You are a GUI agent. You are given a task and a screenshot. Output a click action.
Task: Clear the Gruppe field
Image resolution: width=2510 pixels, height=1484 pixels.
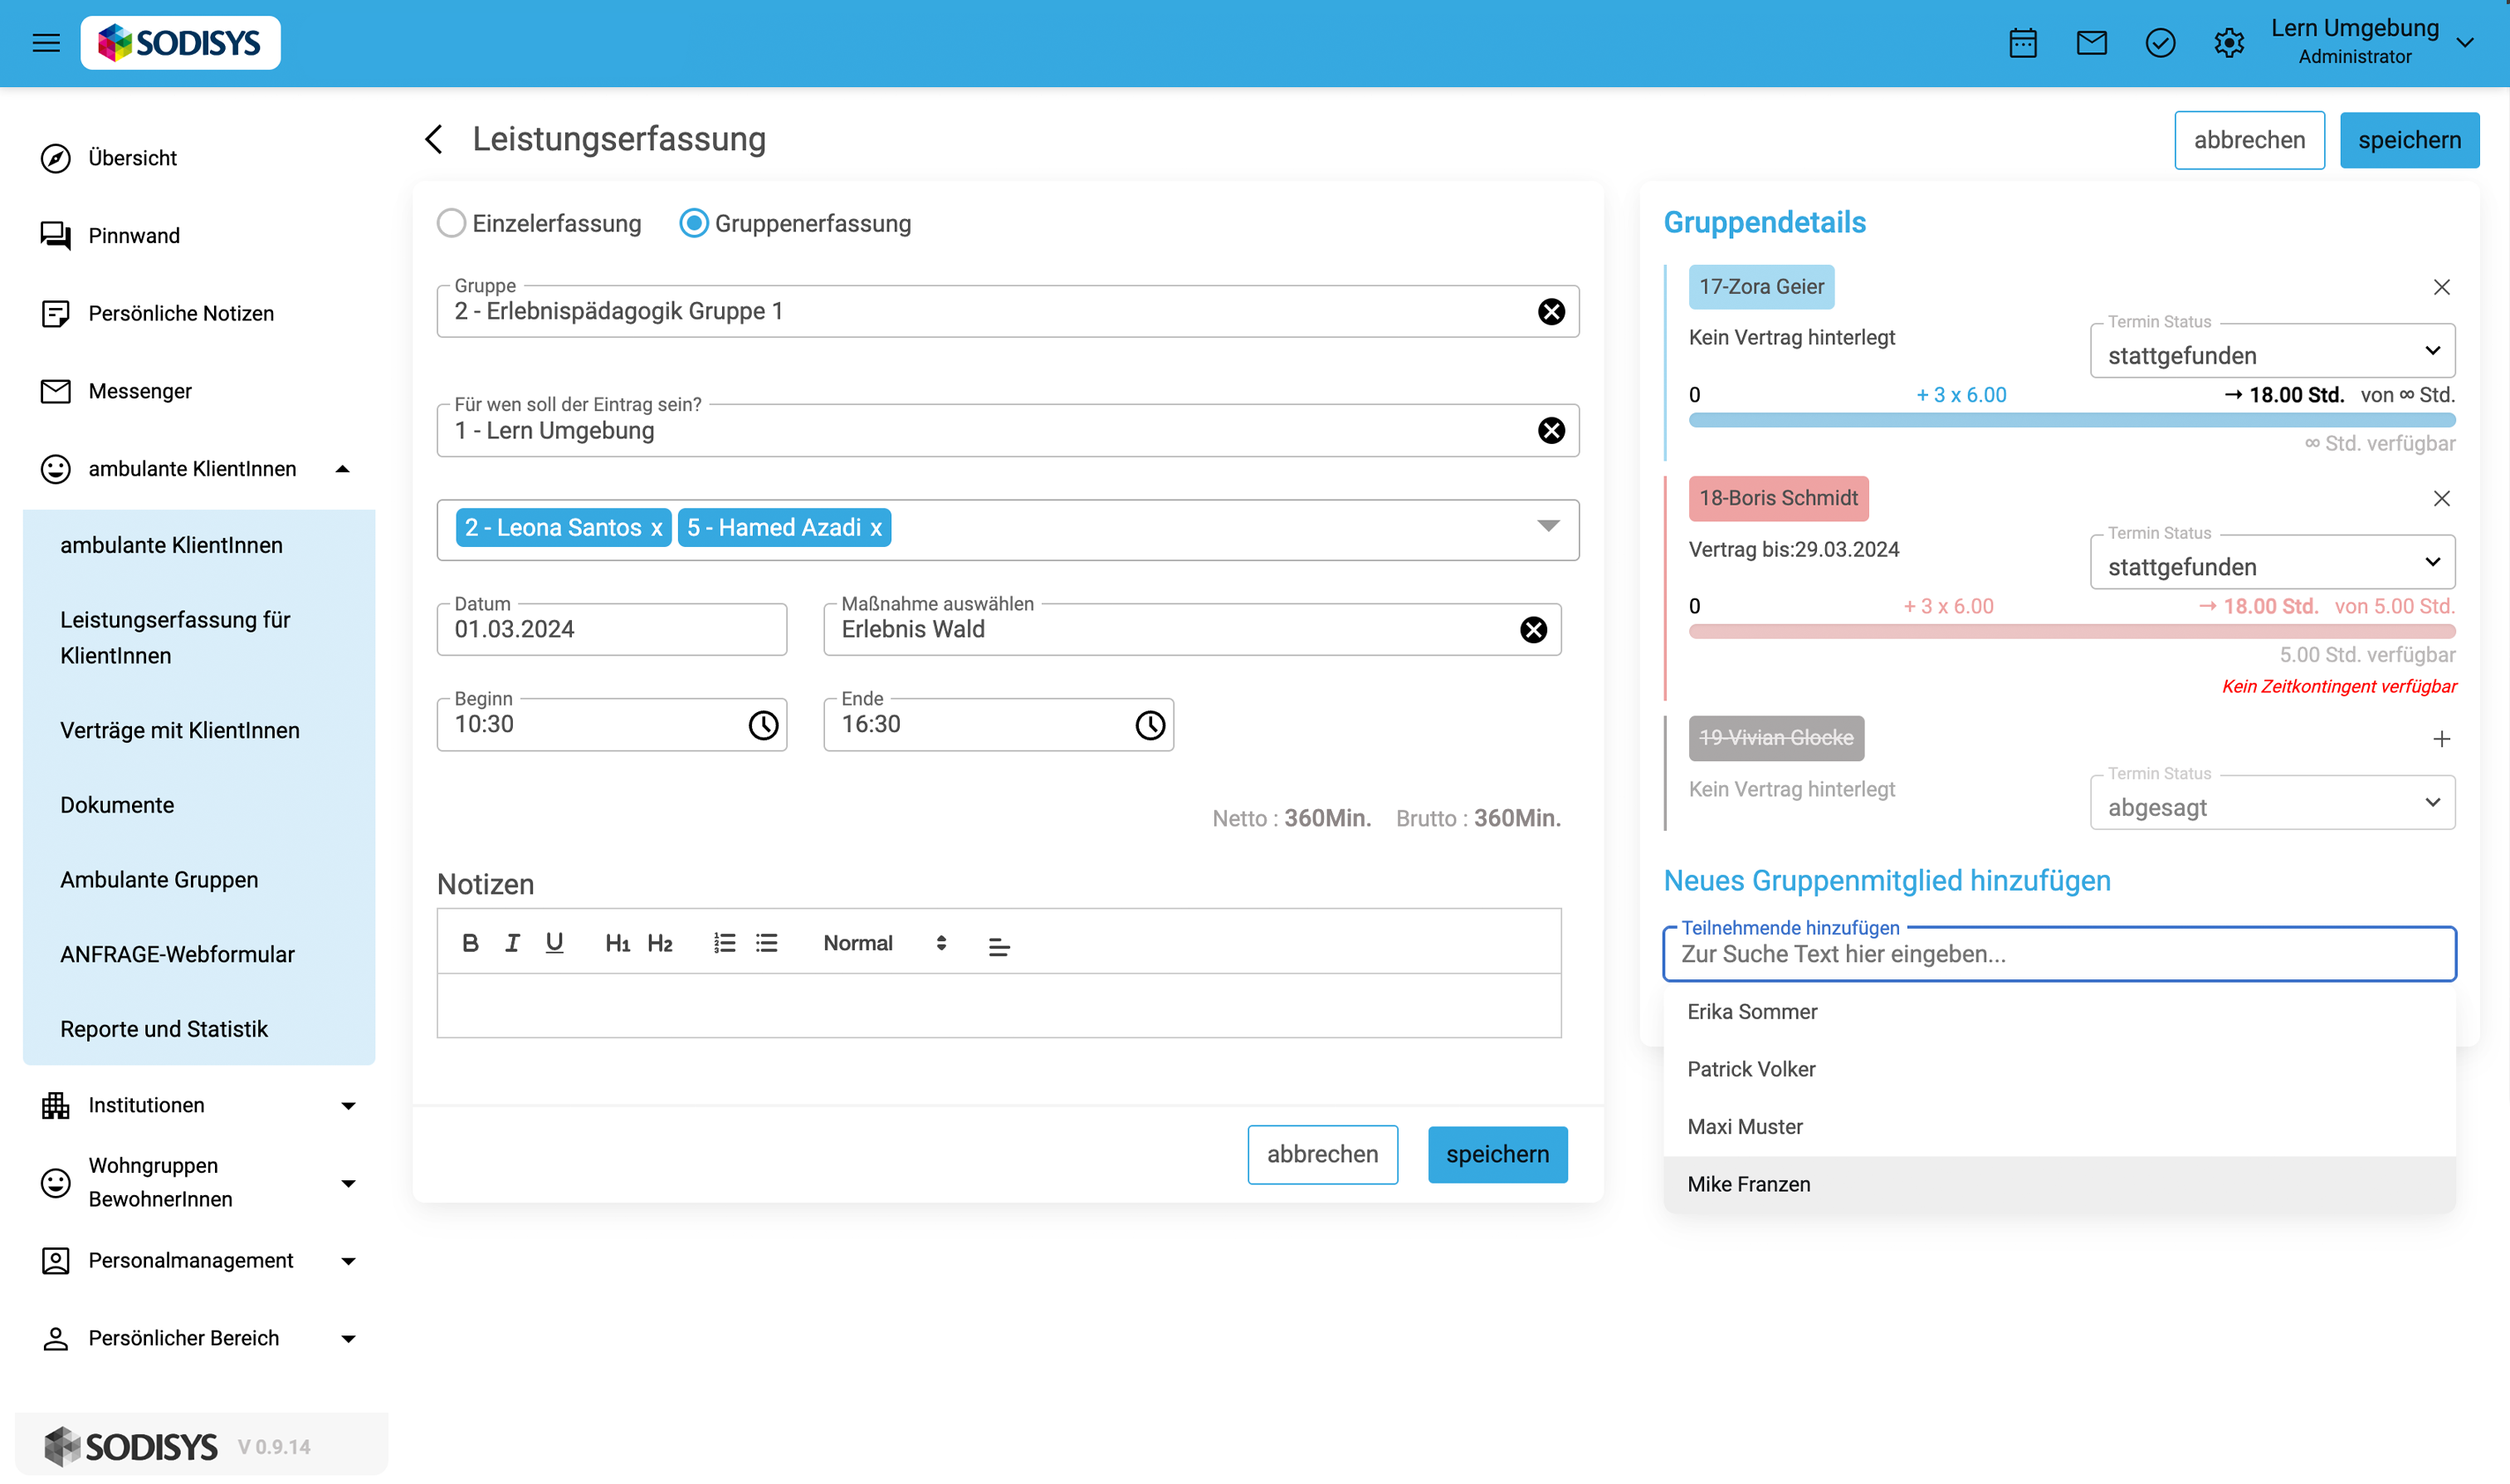pyautogui.click(x=1551, y=312)
